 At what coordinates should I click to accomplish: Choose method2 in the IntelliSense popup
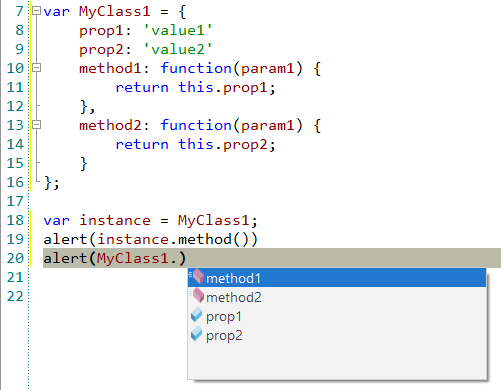[337, 297]
